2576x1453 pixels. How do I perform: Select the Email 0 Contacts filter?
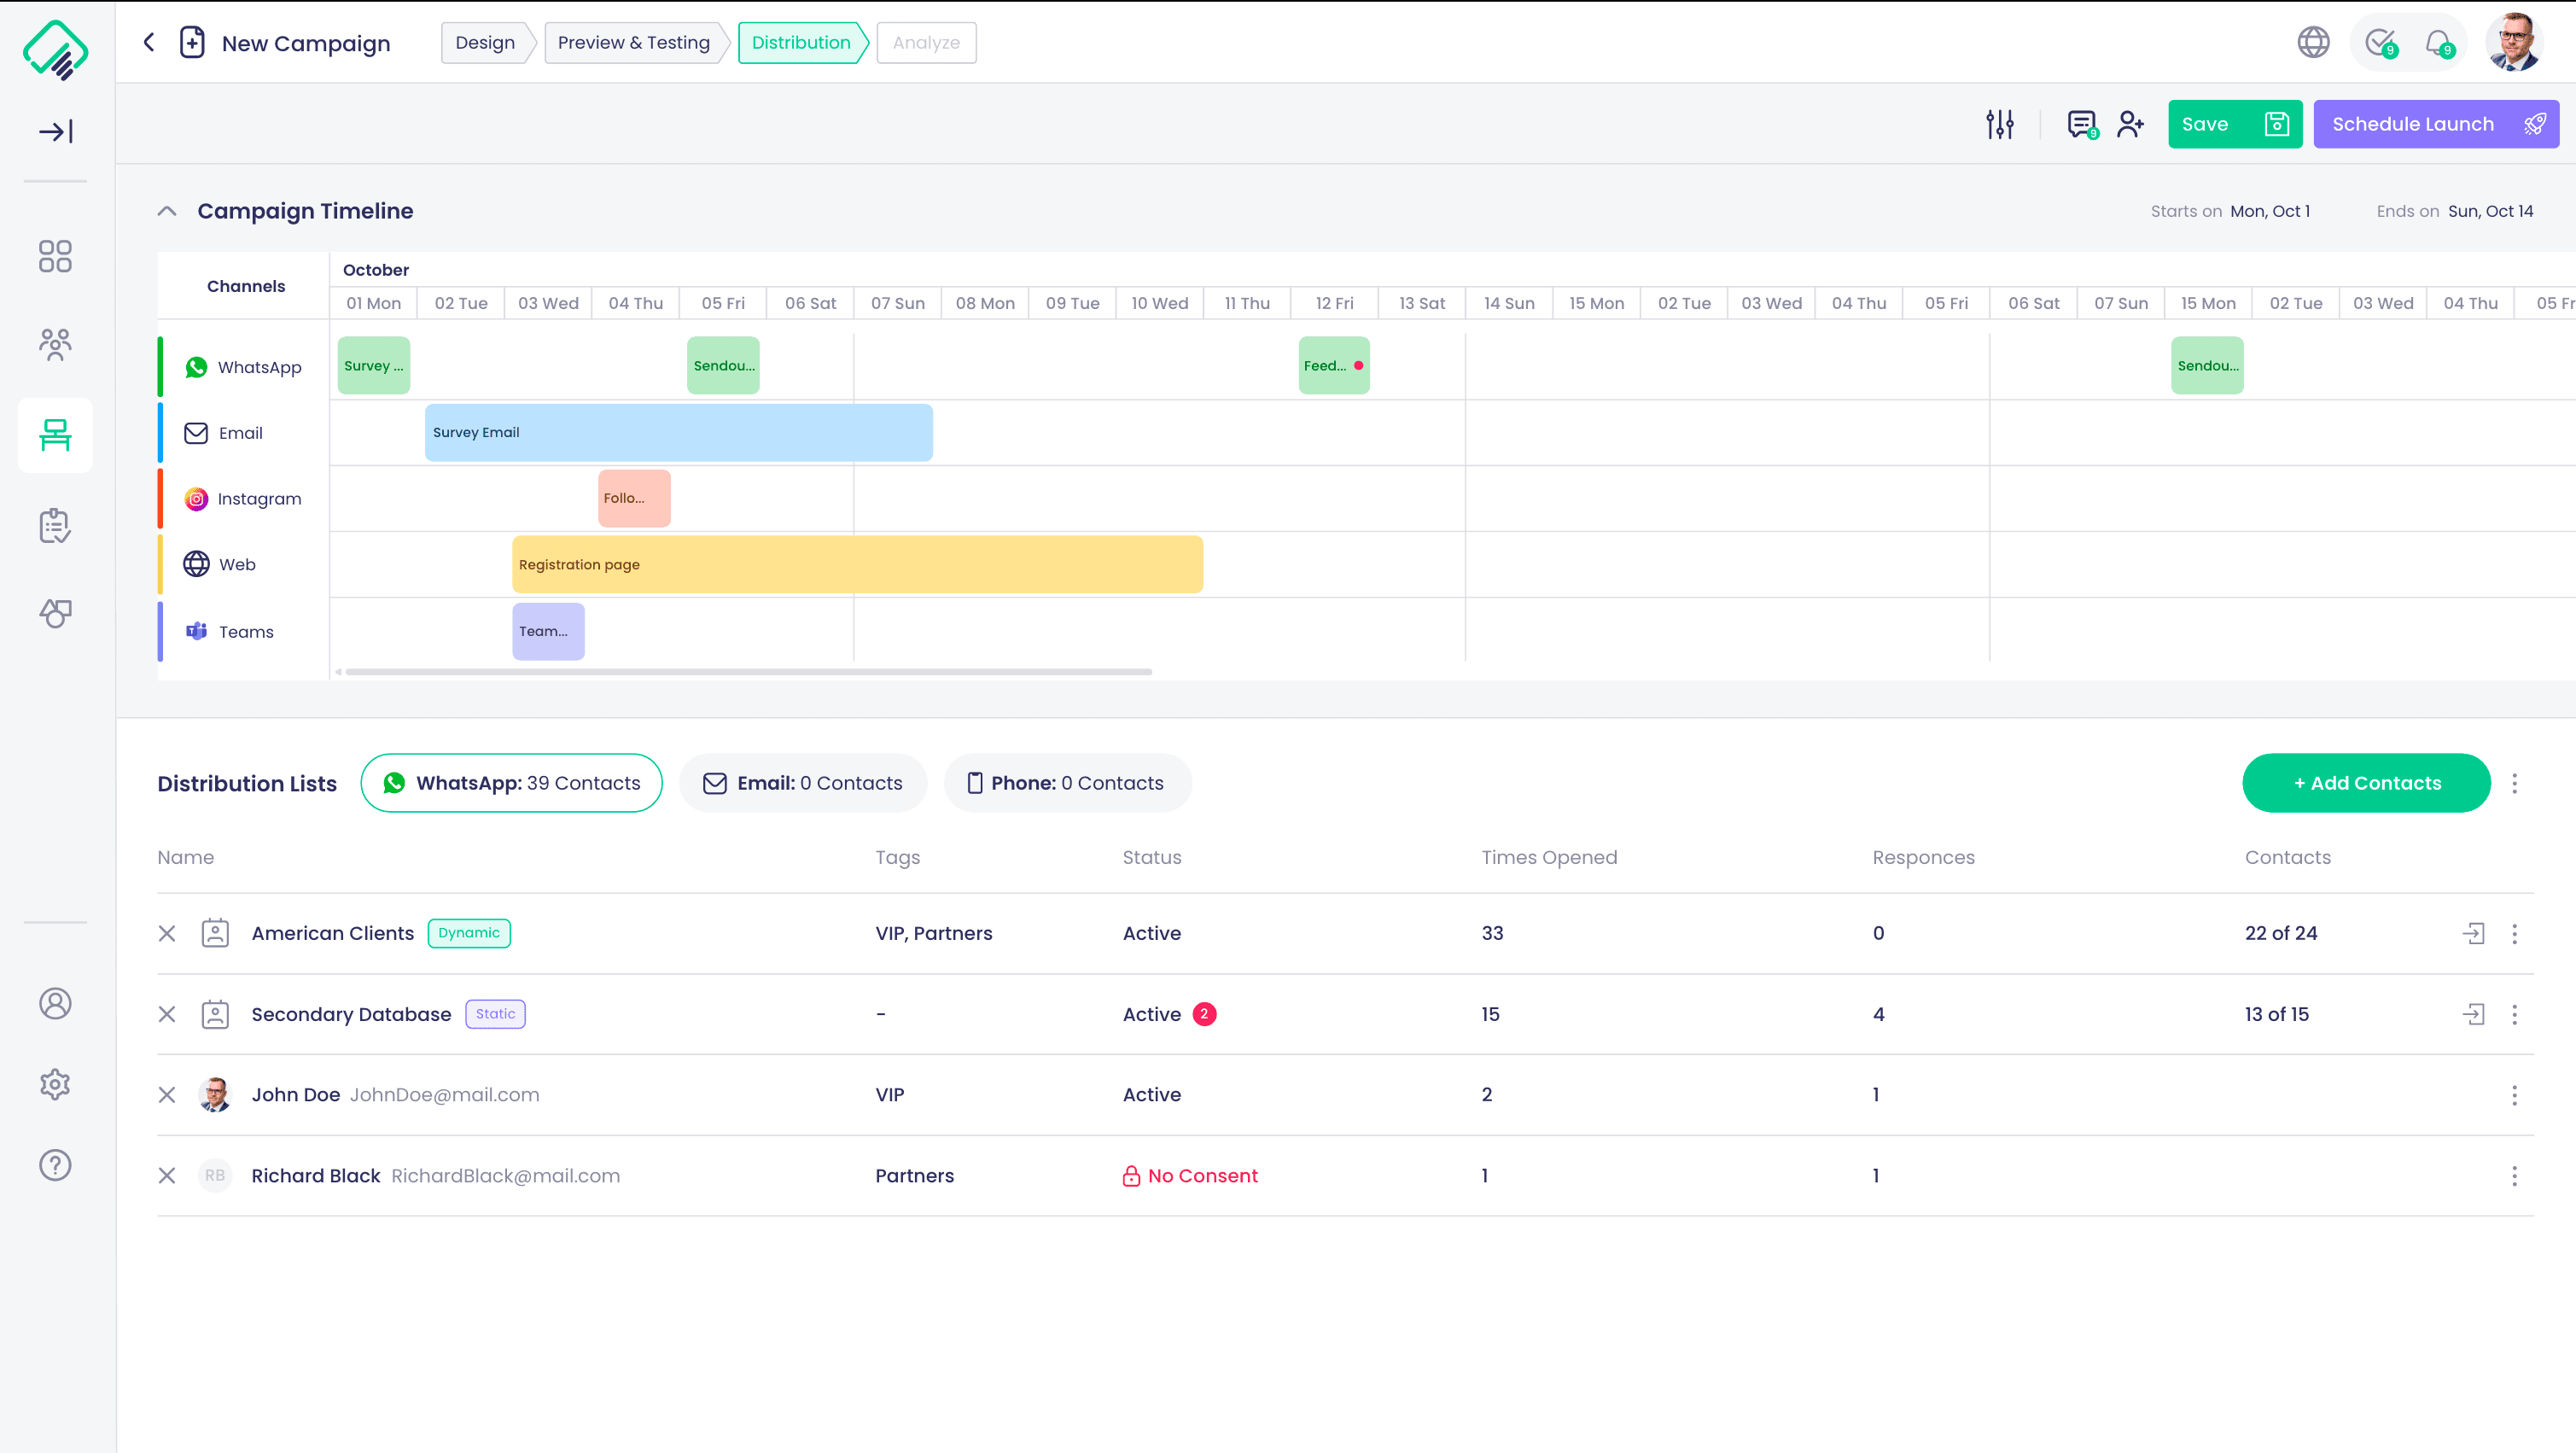tap(802, 783)
